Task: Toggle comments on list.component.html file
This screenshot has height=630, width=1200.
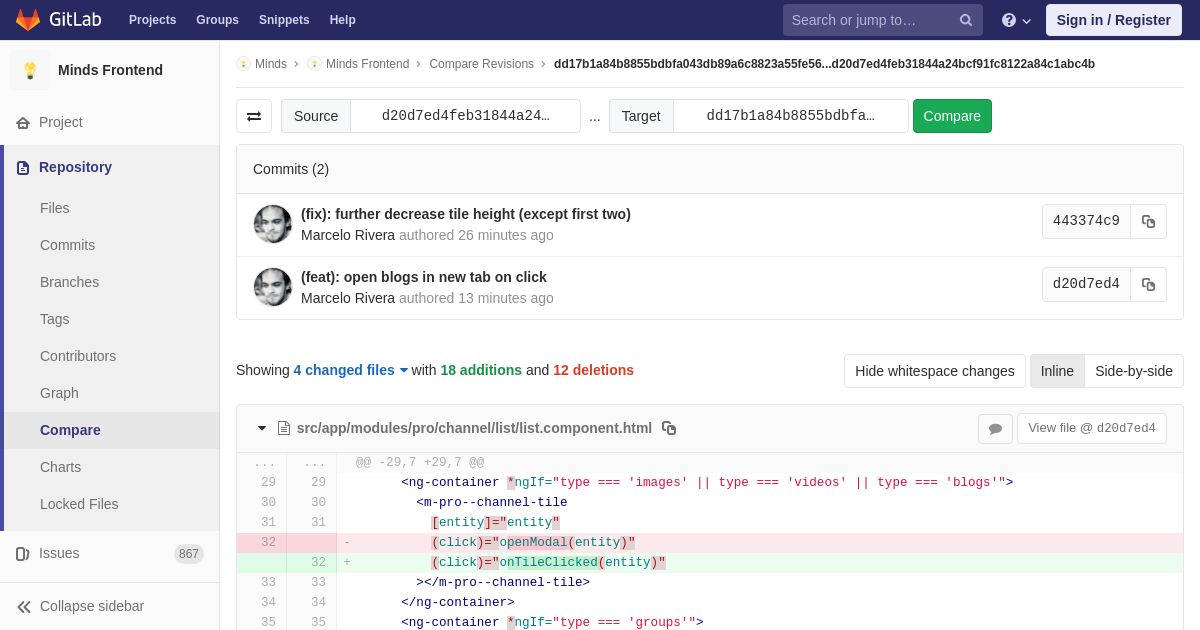Action: (995, 429)
